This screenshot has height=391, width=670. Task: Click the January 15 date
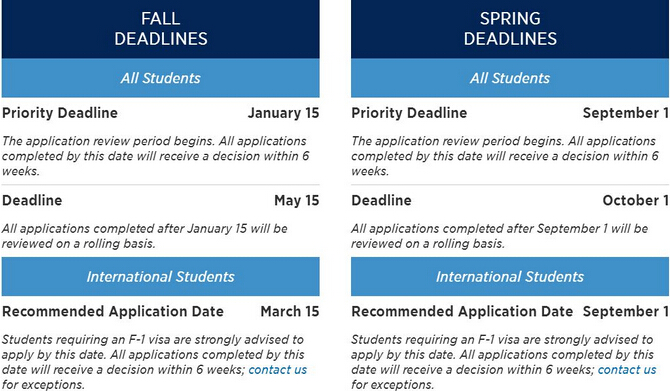[x=283, y=113]
